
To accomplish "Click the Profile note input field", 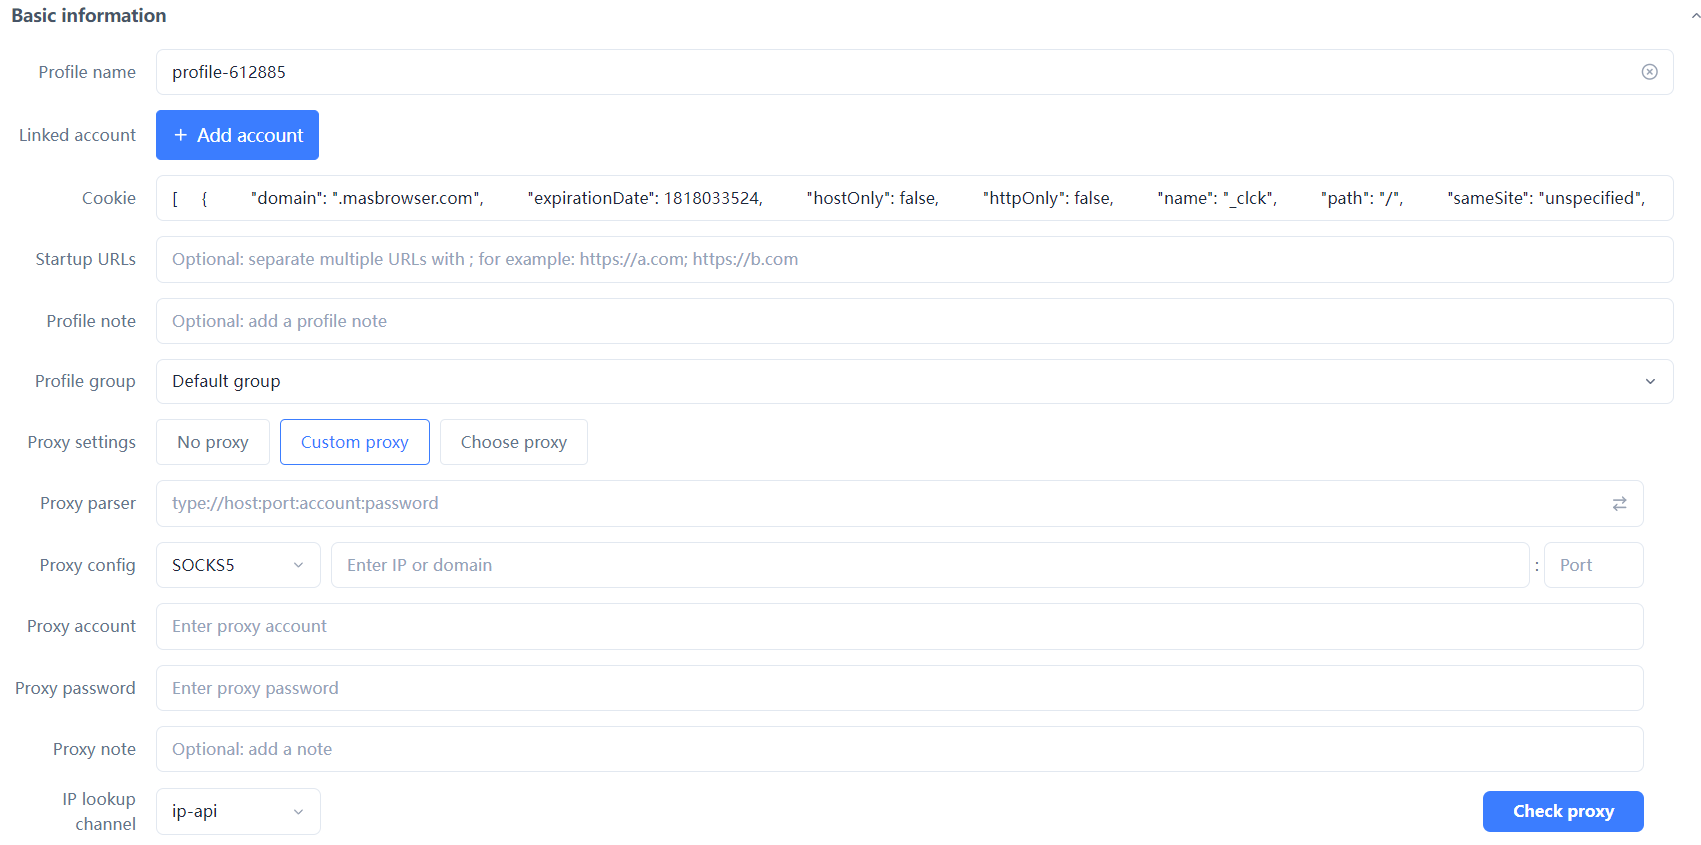I will click(x=914, y=321).
